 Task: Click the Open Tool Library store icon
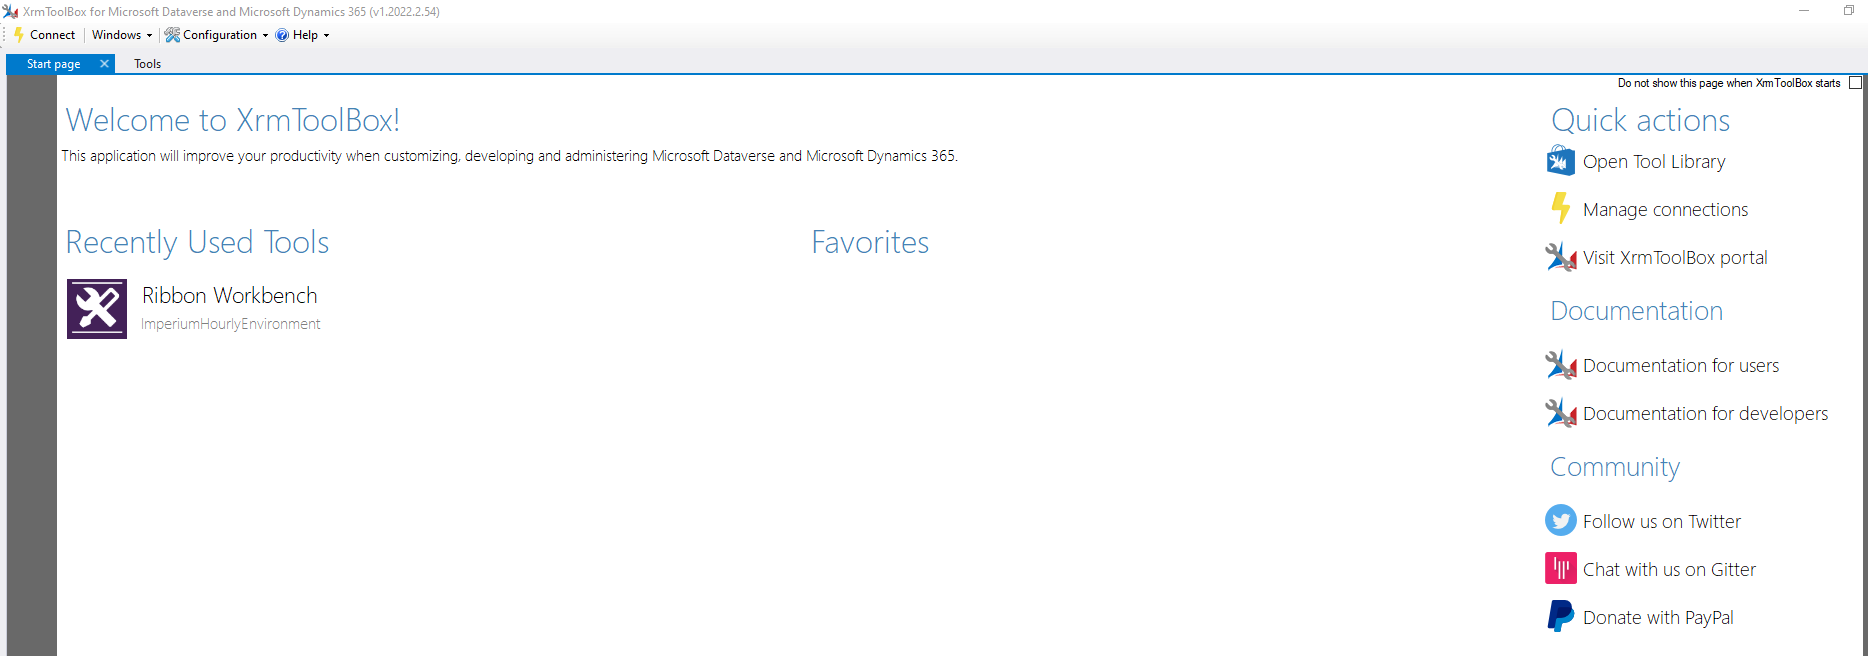click(1560, 161)
